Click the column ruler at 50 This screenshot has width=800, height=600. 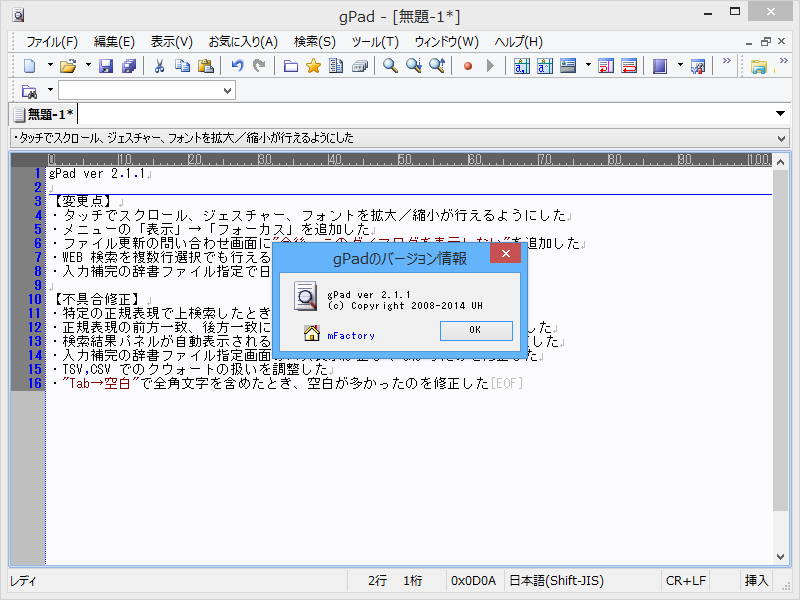405,160
